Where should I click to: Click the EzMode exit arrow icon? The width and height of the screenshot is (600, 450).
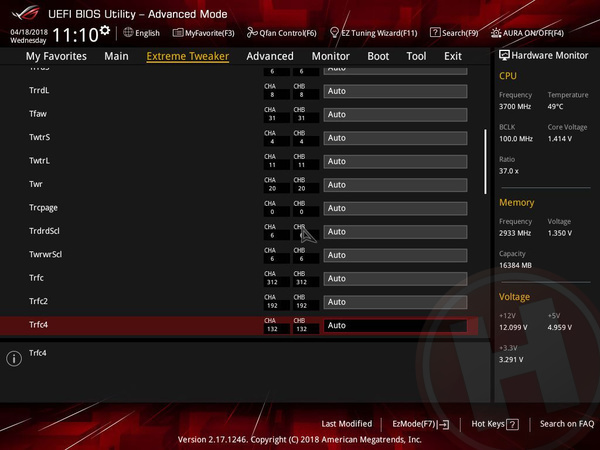pyautogui.click(x=444, y=424)
